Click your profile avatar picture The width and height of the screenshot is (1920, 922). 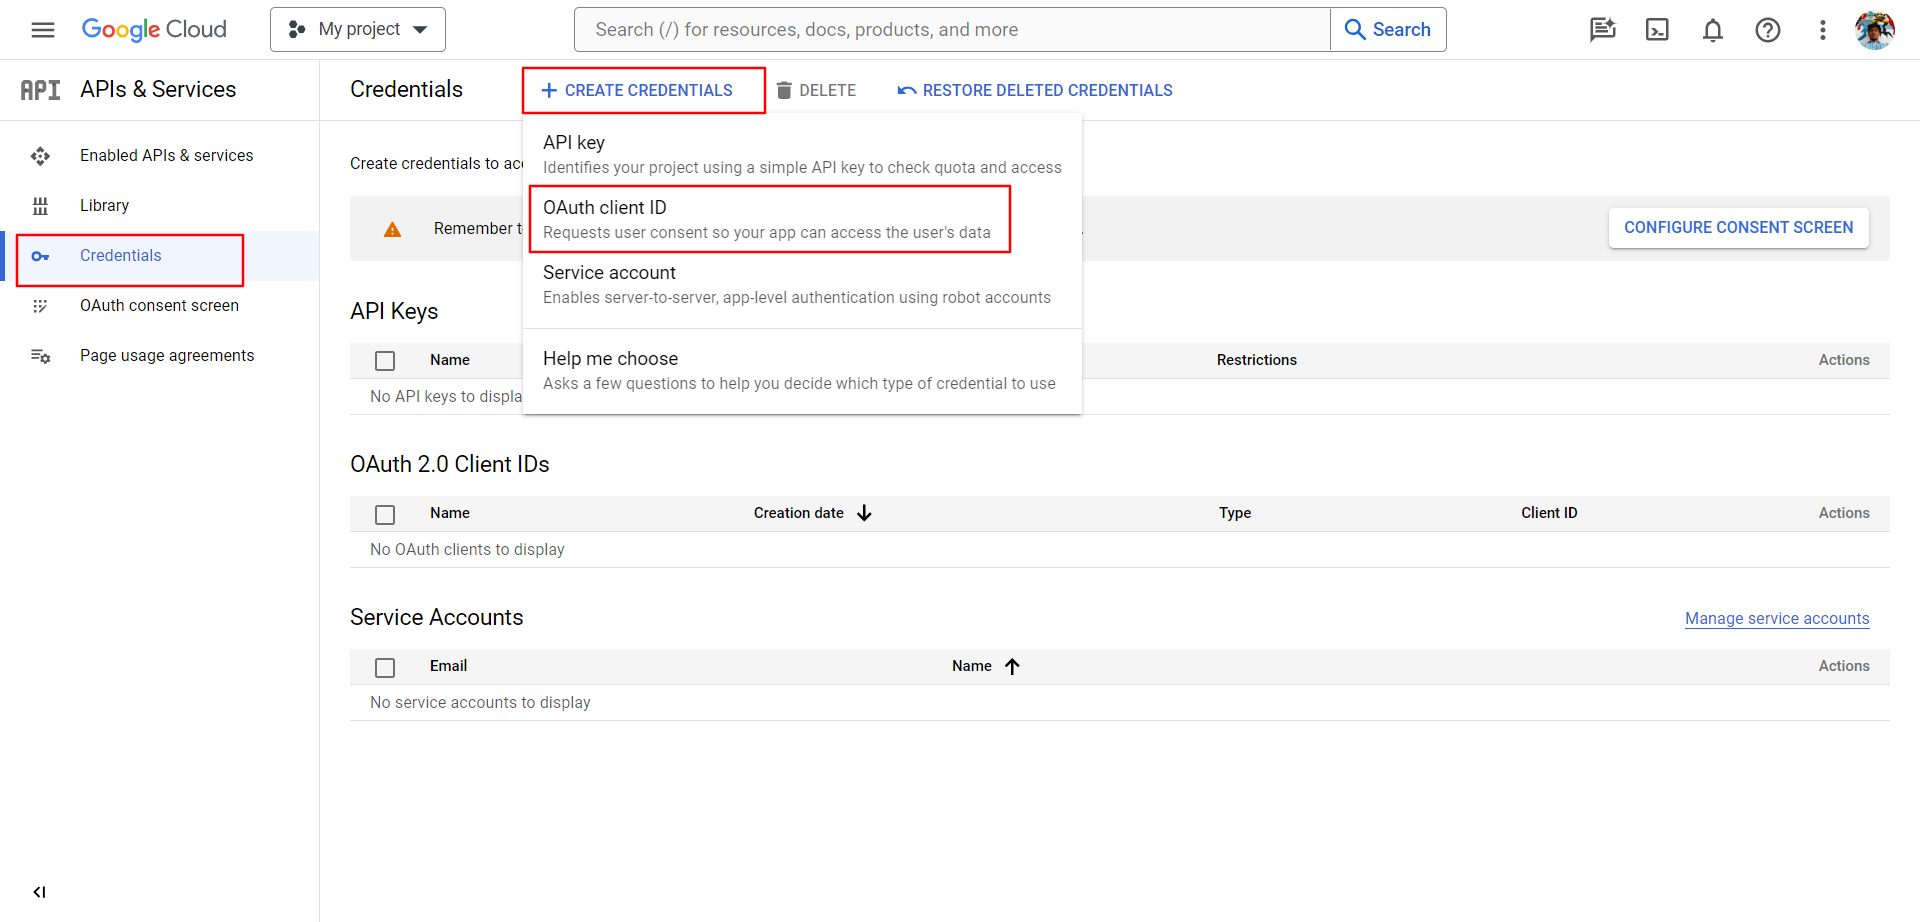pos(1876,29)
